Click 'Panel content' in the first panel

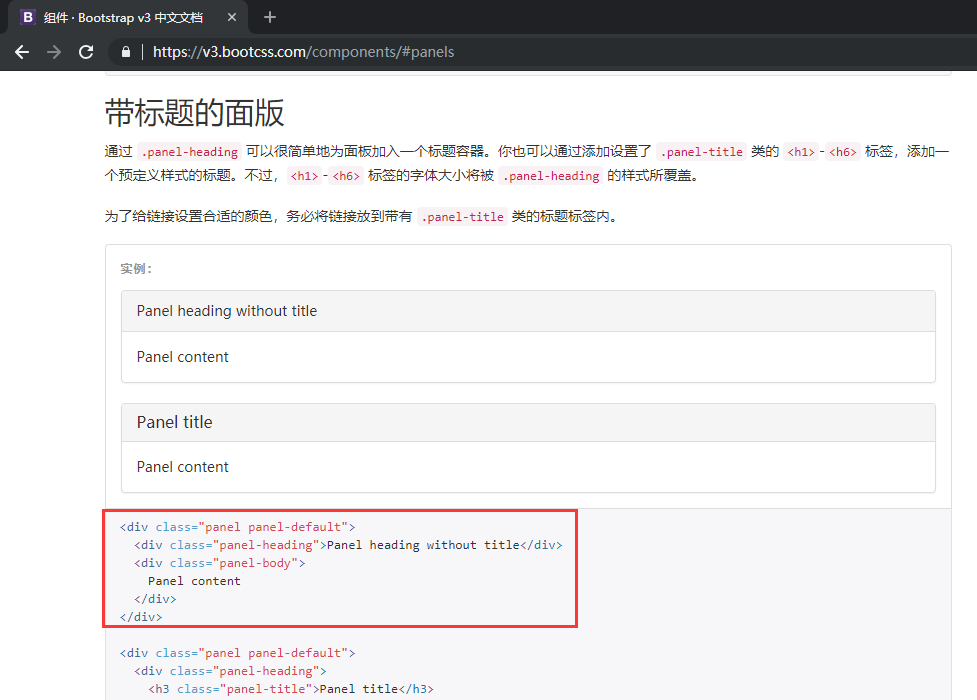[183, 357]
